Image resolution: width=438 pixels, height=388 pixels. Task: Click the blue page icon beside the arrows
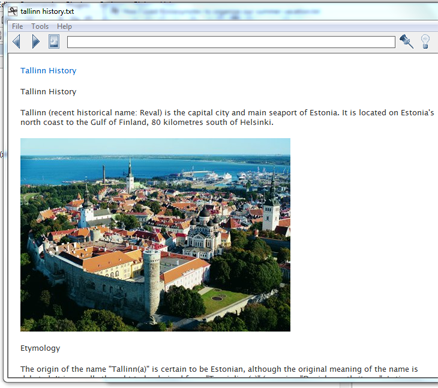click(54, 42)
